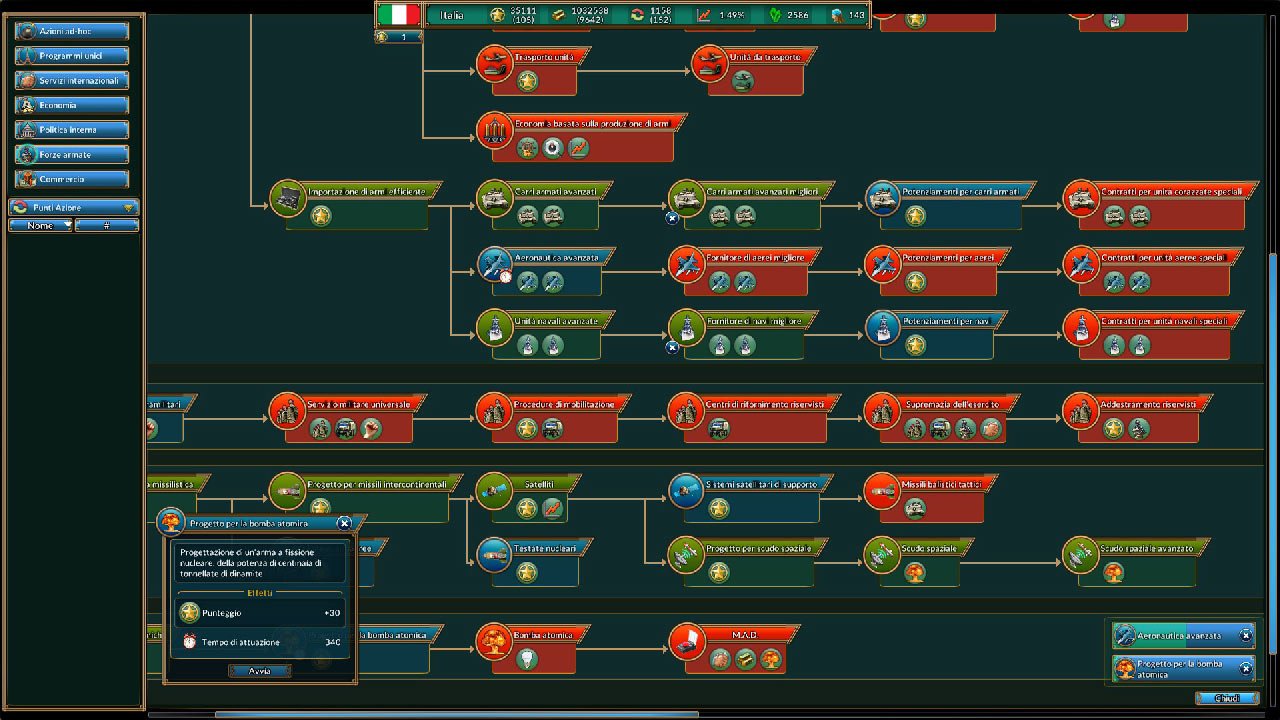Select the Bomba atomica explosion icon
1280x720 pixels.
pos(494,641)
